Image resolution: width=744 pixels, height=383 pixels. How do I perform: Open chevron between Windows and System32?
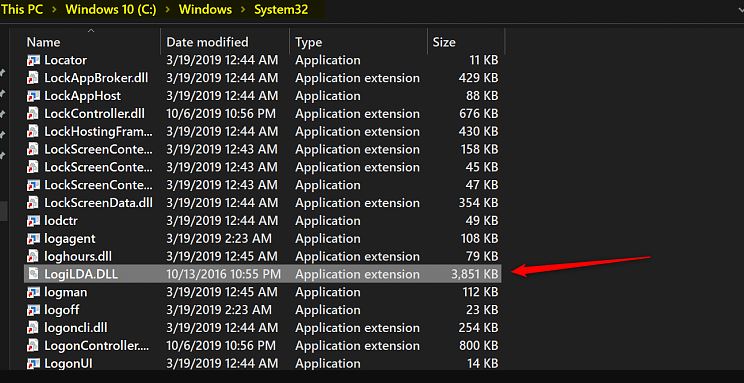point(243,10)
